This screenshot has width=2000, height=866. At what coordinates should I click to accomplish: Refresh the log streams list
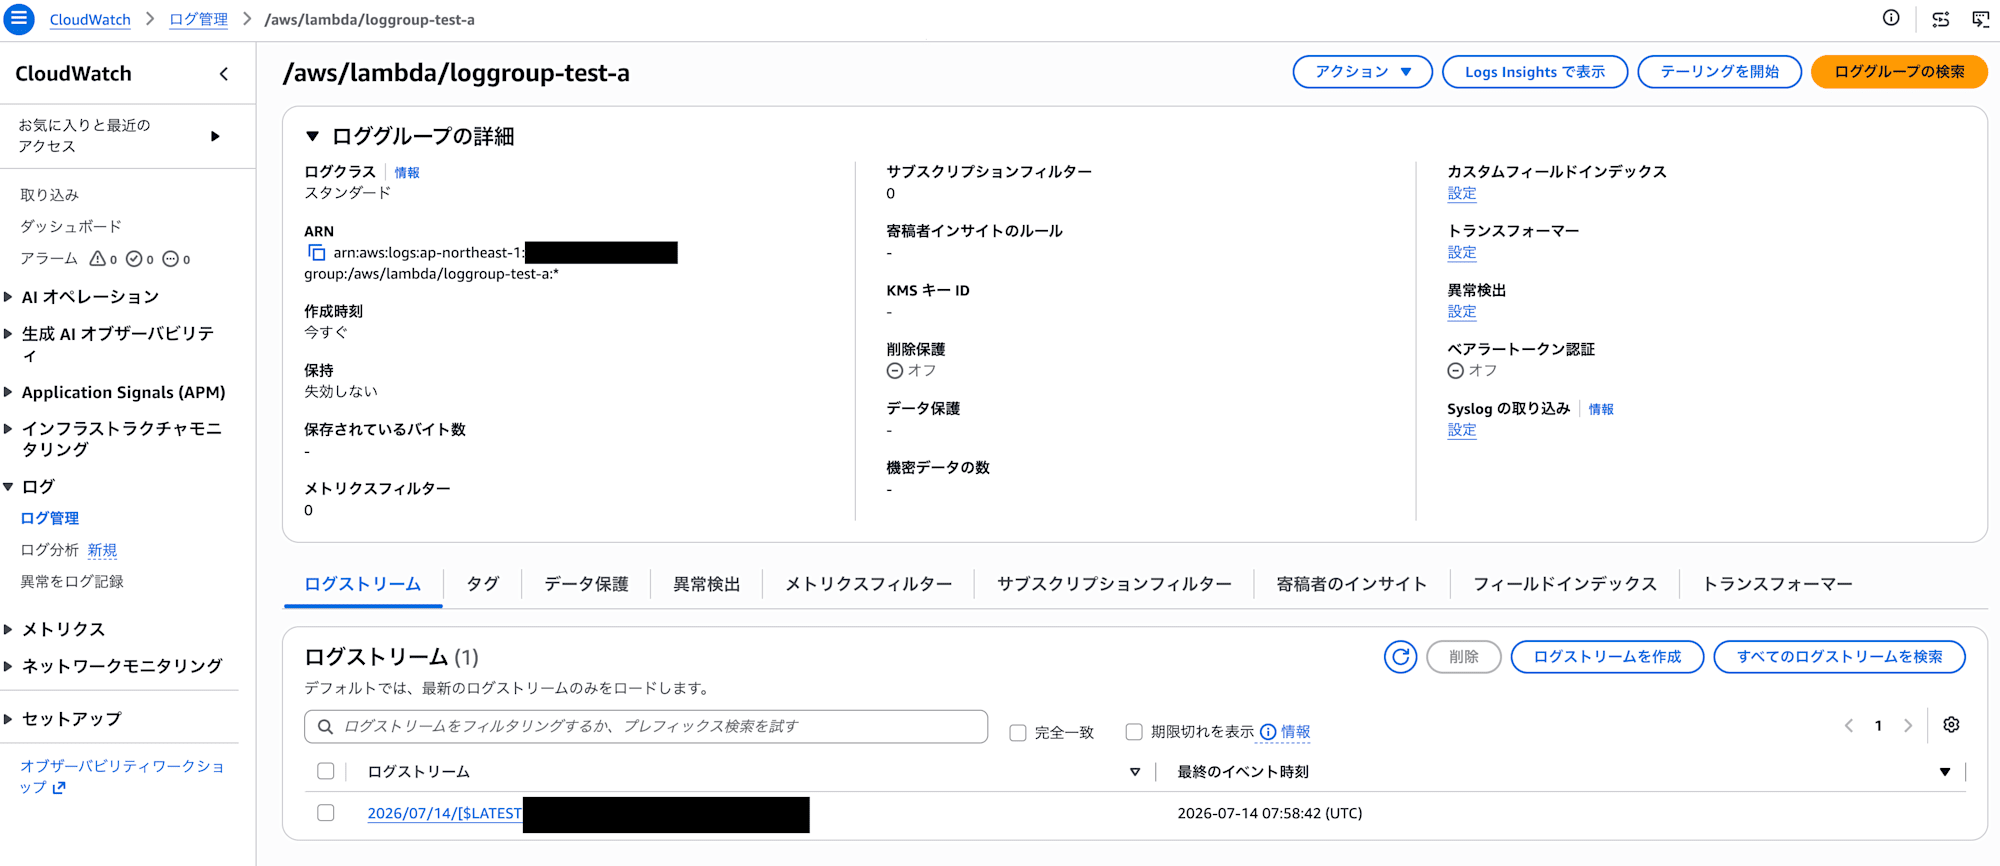click(1400, 657)
